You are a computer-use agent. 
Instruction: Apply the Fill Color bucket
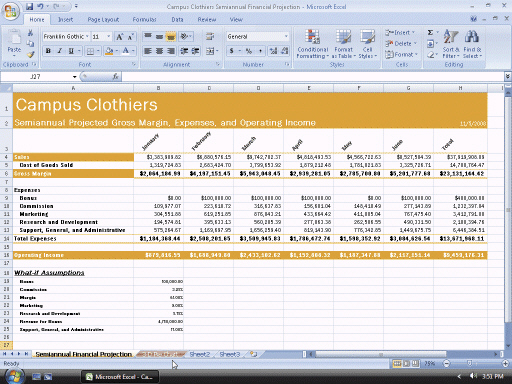[x=109, y=51]
